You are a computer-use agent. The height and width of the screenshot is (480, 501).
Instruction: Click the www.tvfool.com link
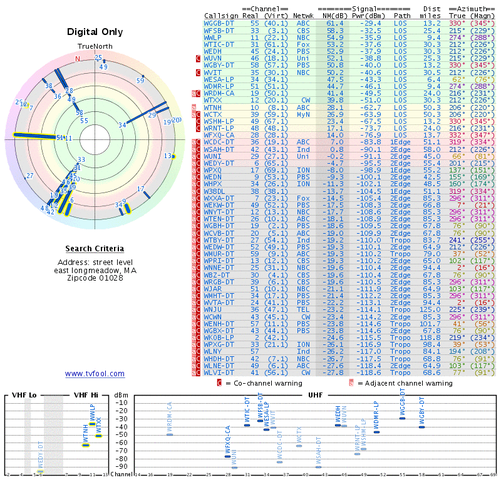pos(95,374)
